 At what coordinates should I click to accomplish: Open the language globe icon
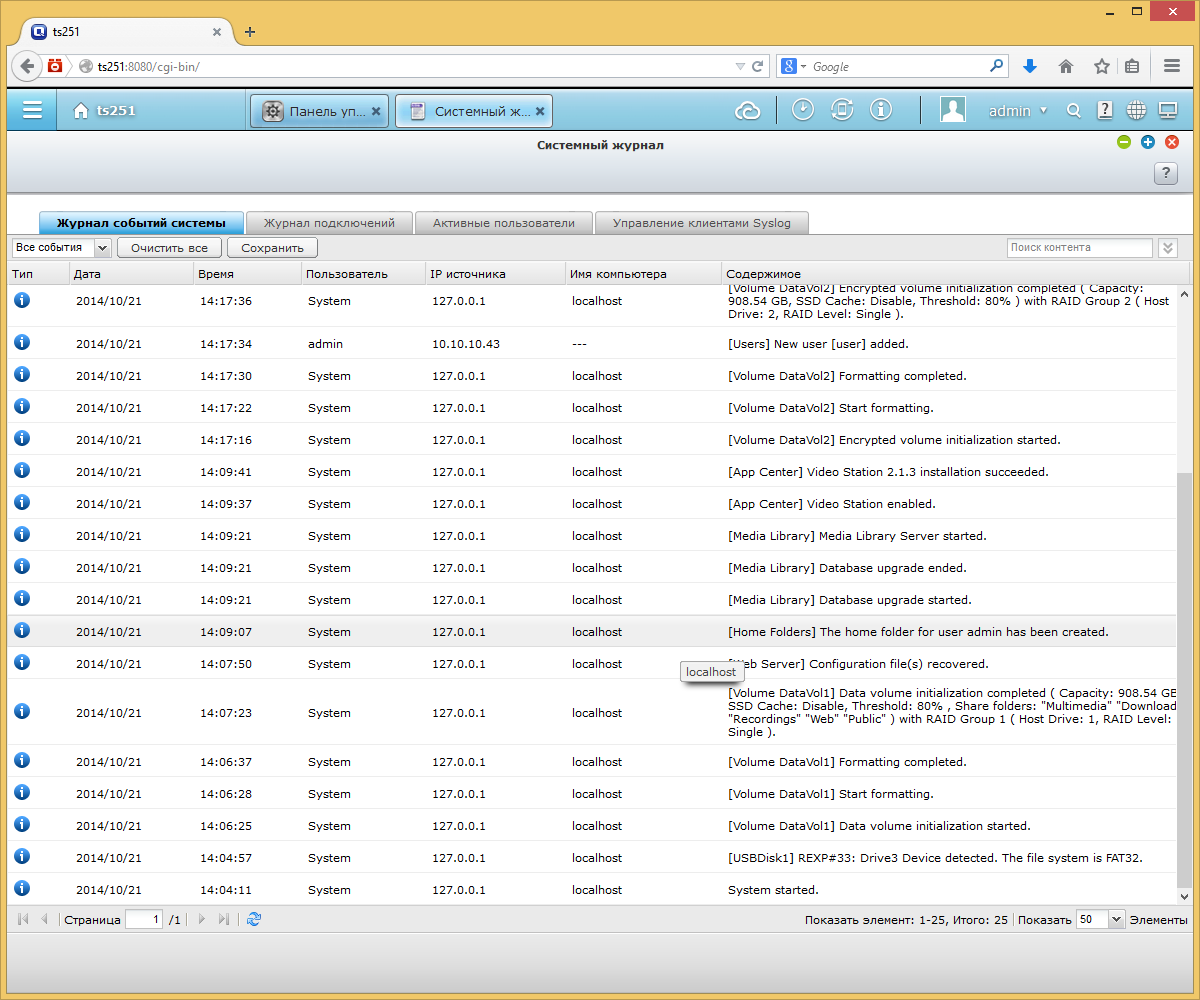[1136, 110]
